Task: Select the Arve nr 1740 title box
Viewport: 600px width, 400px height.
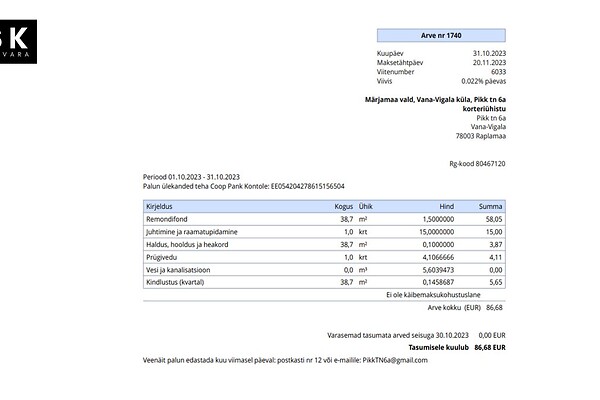Action: 441,34
